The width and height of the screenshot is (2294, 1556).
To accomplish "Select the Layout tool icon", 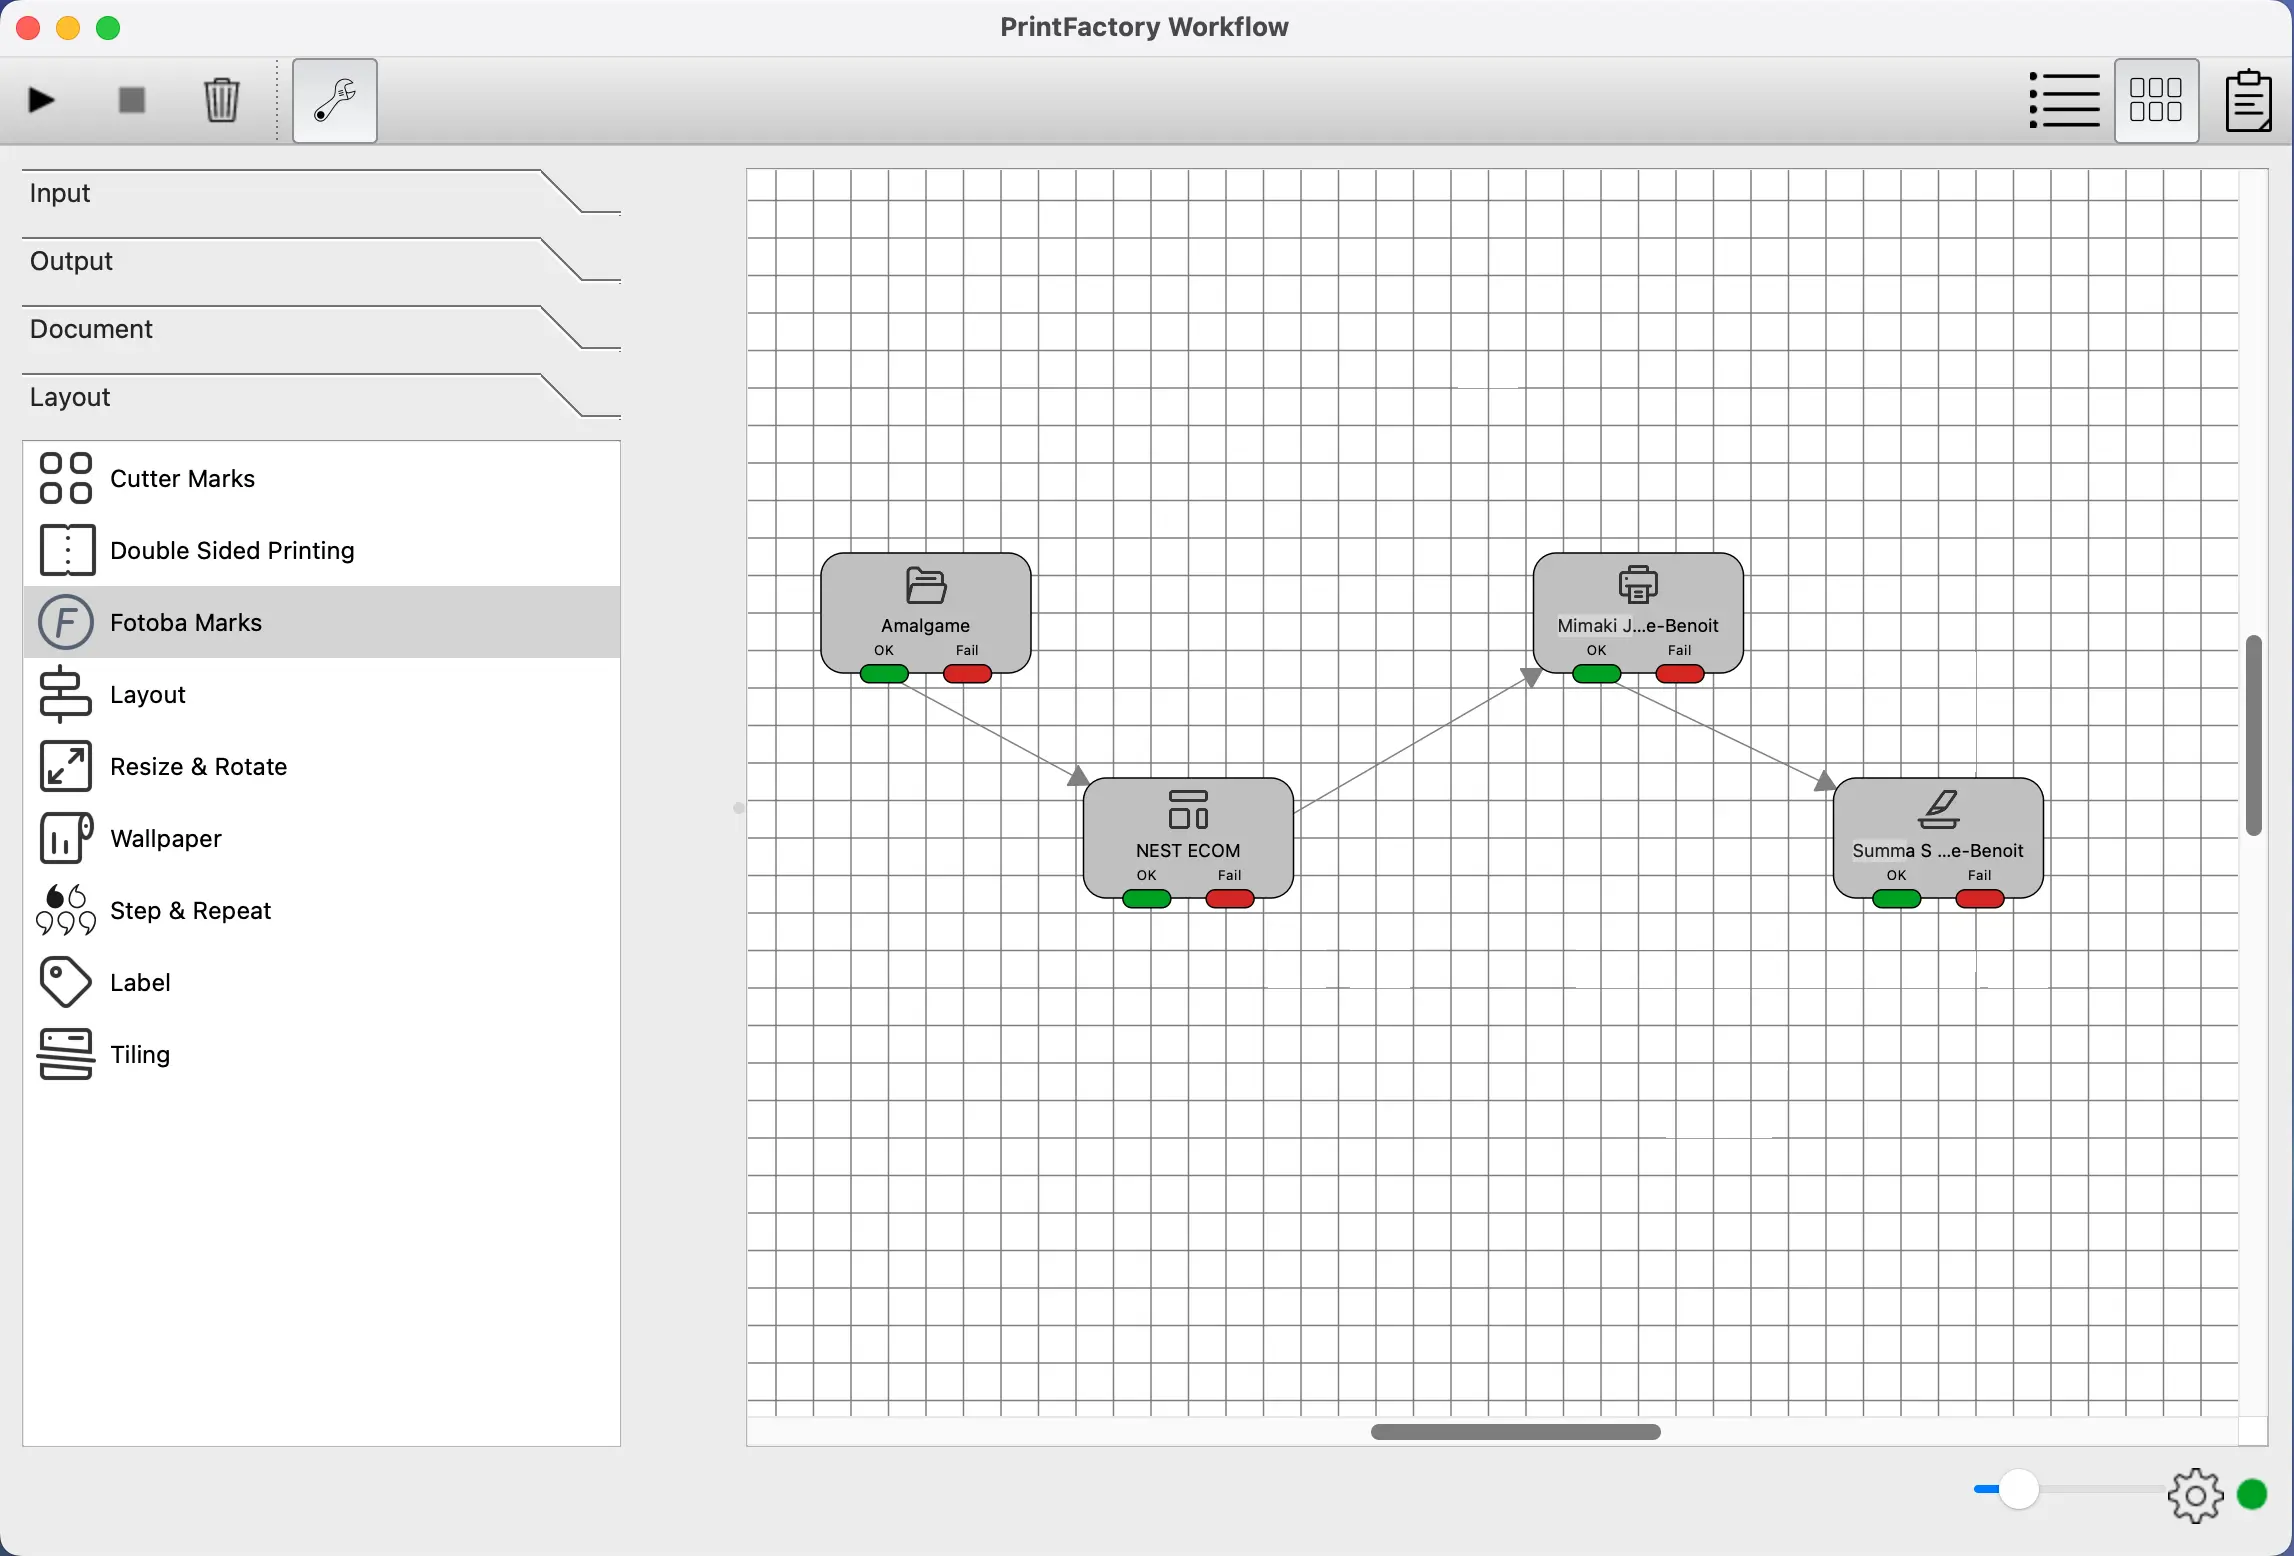I will (66, 694).
